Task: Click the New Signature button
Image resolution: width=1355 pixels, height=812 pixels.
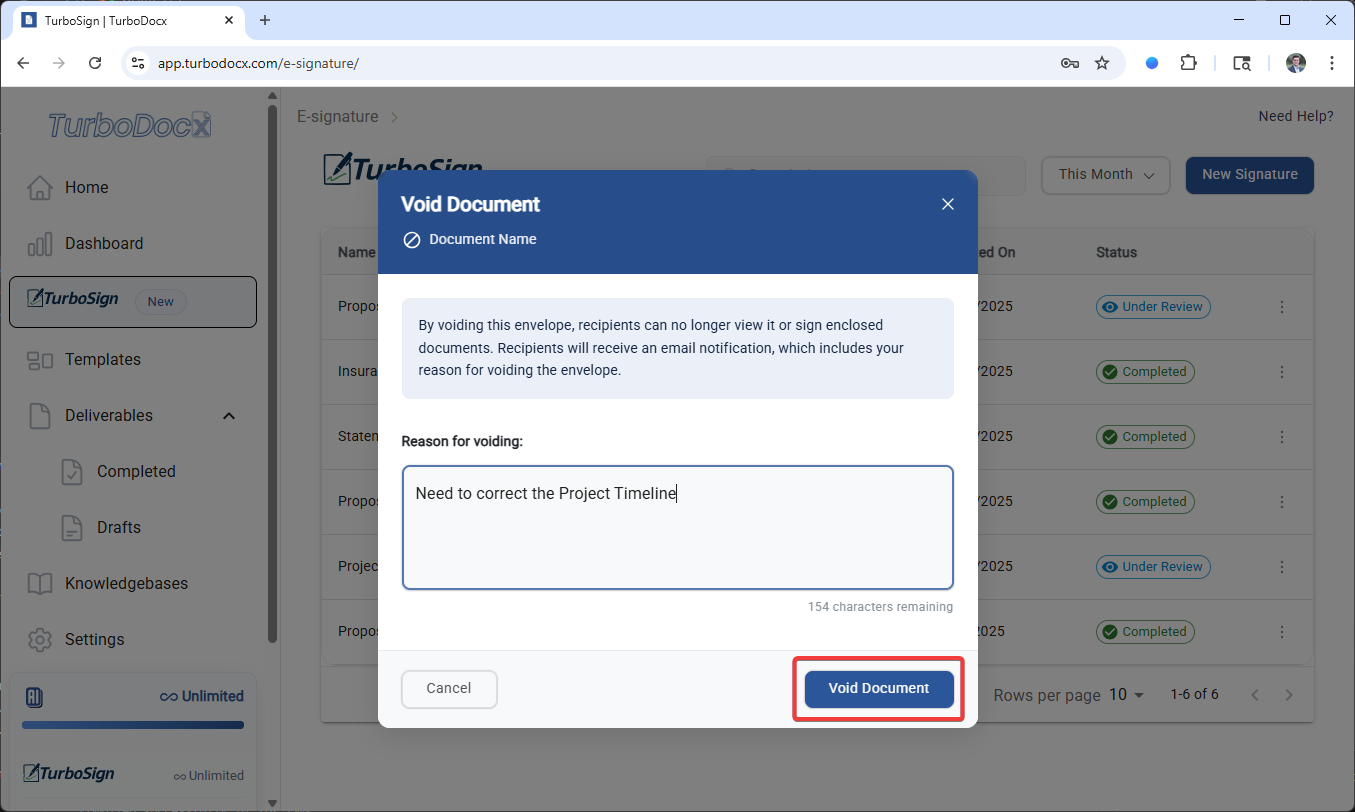Action: point(1250,175)
